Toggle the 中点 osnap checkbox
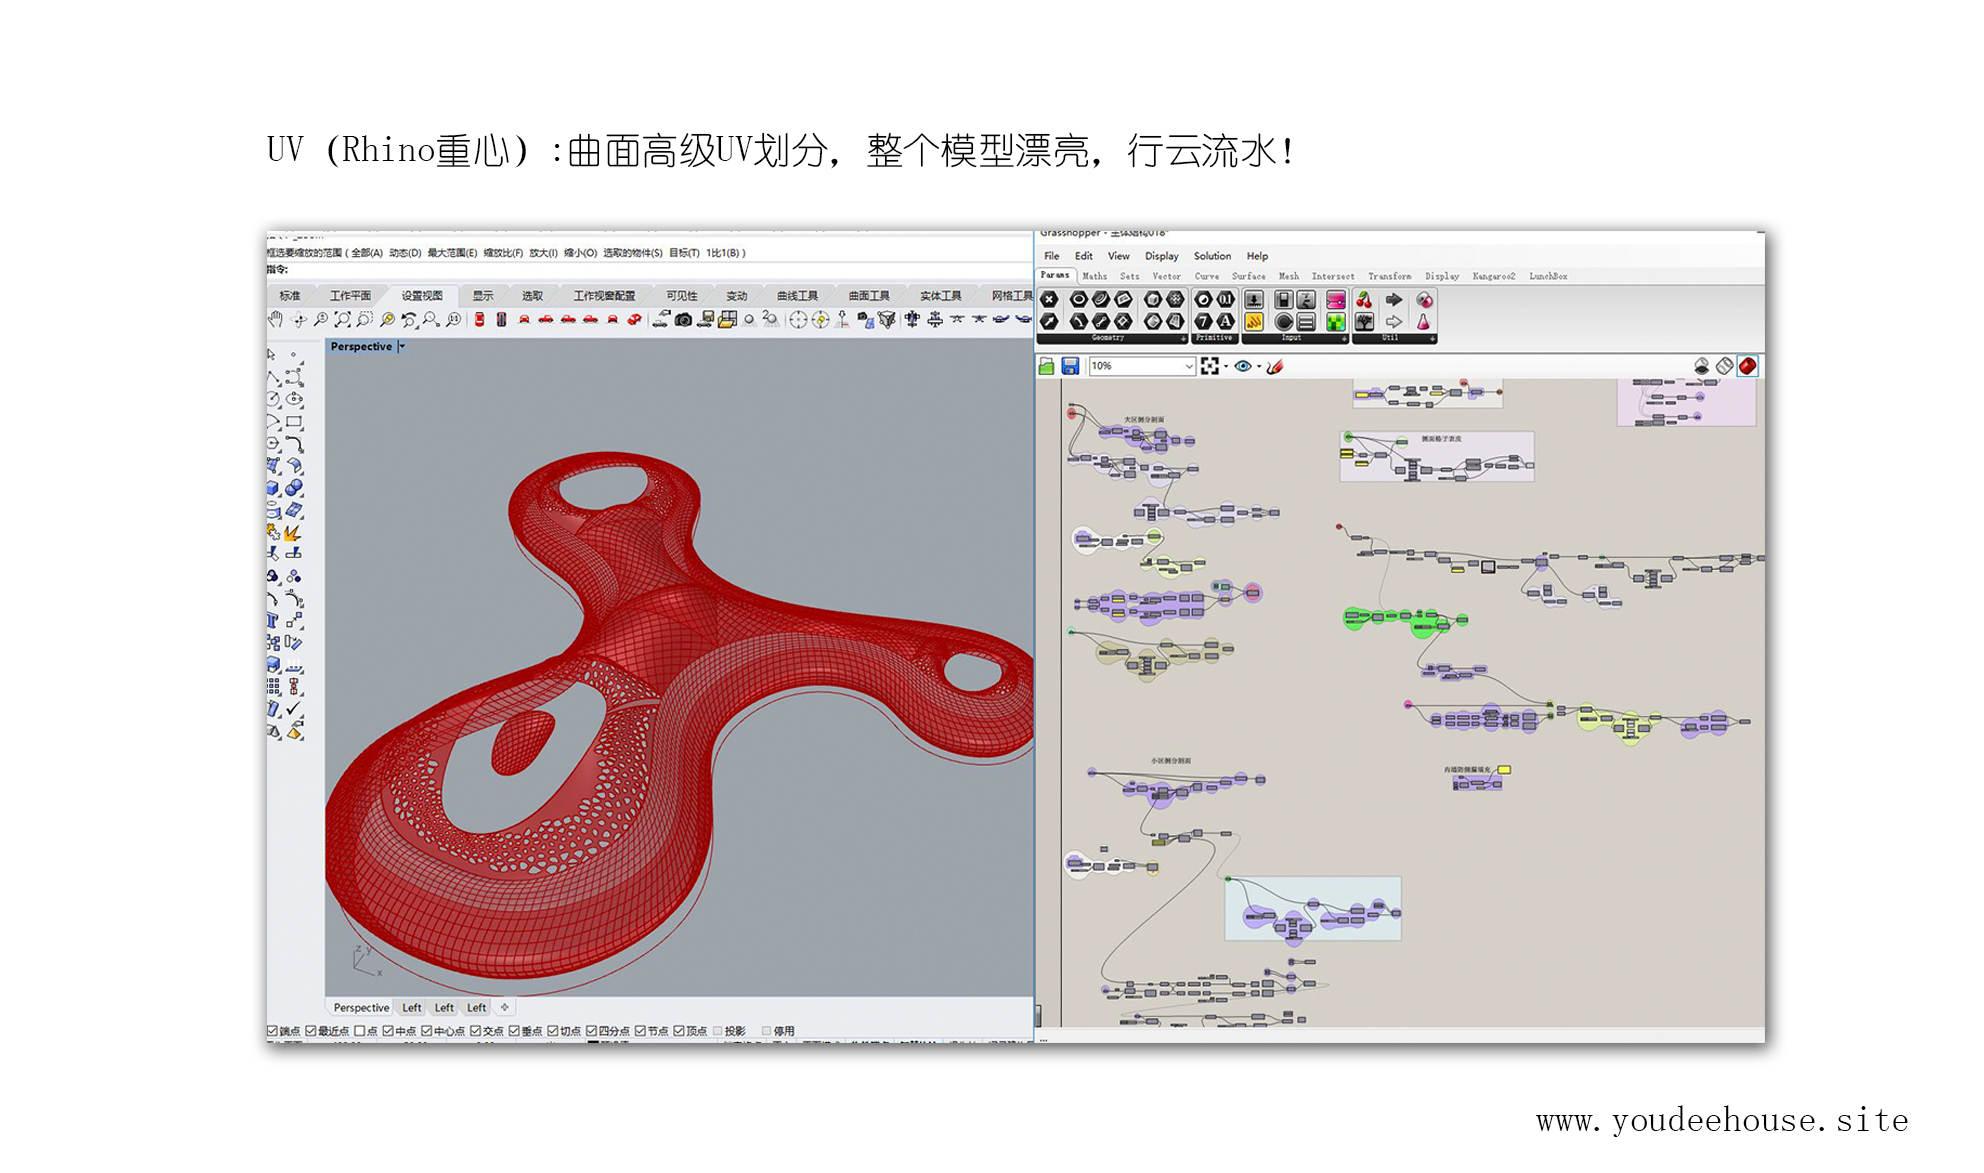The image size is (1984, 1173). pyautogui.click(x=388, y=1031)
